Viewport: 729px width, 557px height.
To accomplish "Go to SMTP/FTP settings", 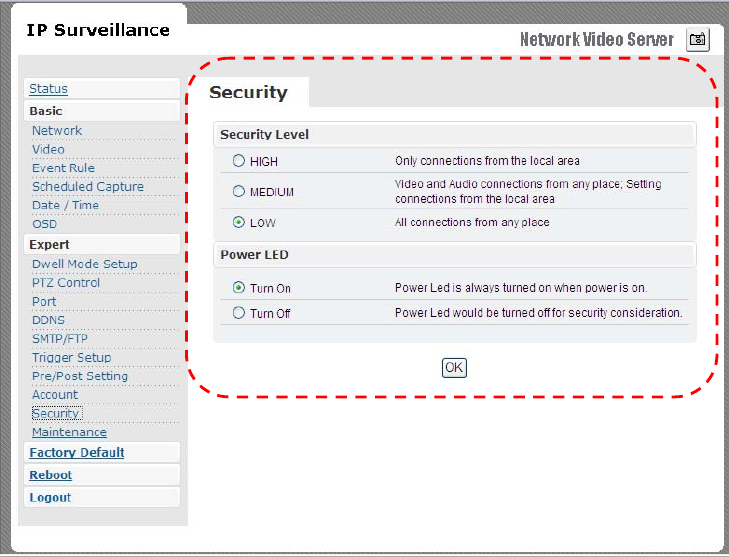I will [60, 339].
